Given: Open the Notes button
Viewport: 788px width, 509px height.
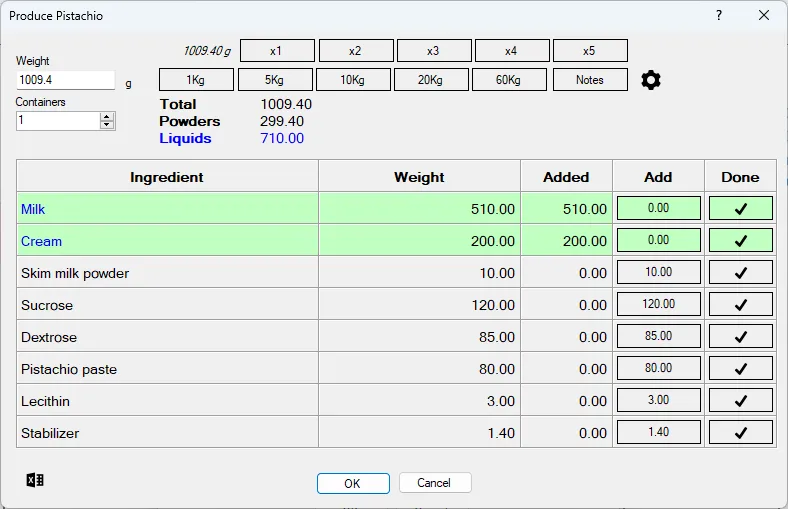Looking at the screenshot, I should click(590, 80).
